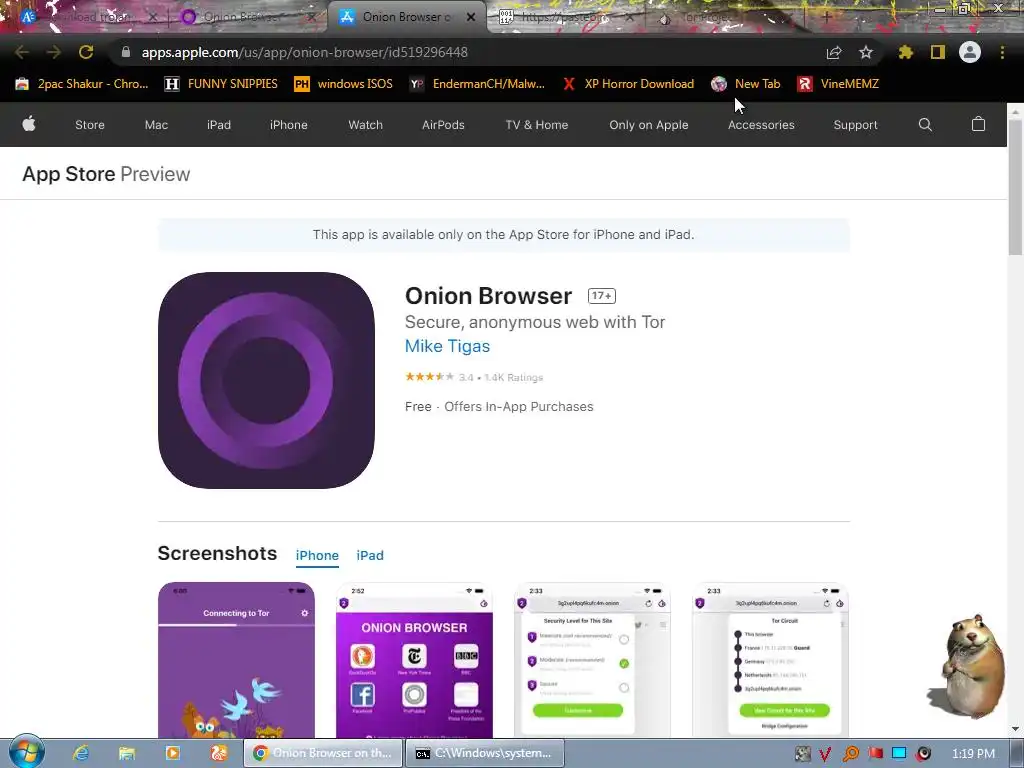Viewport: 1024px width, 768px height.
Task: Open the Chrome profile avatar
Action: click(970, 52)
